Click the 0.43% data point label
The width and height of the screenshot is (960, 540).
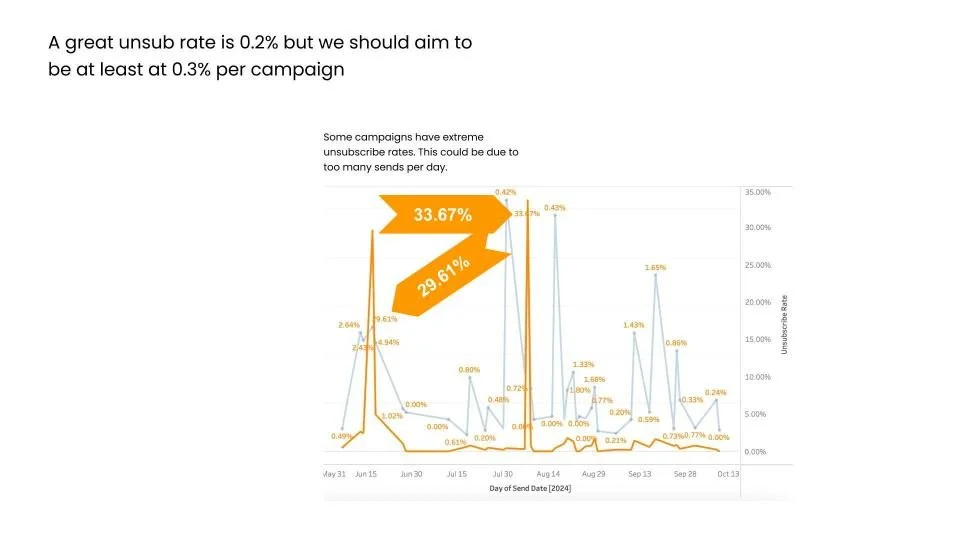[555, 208]
